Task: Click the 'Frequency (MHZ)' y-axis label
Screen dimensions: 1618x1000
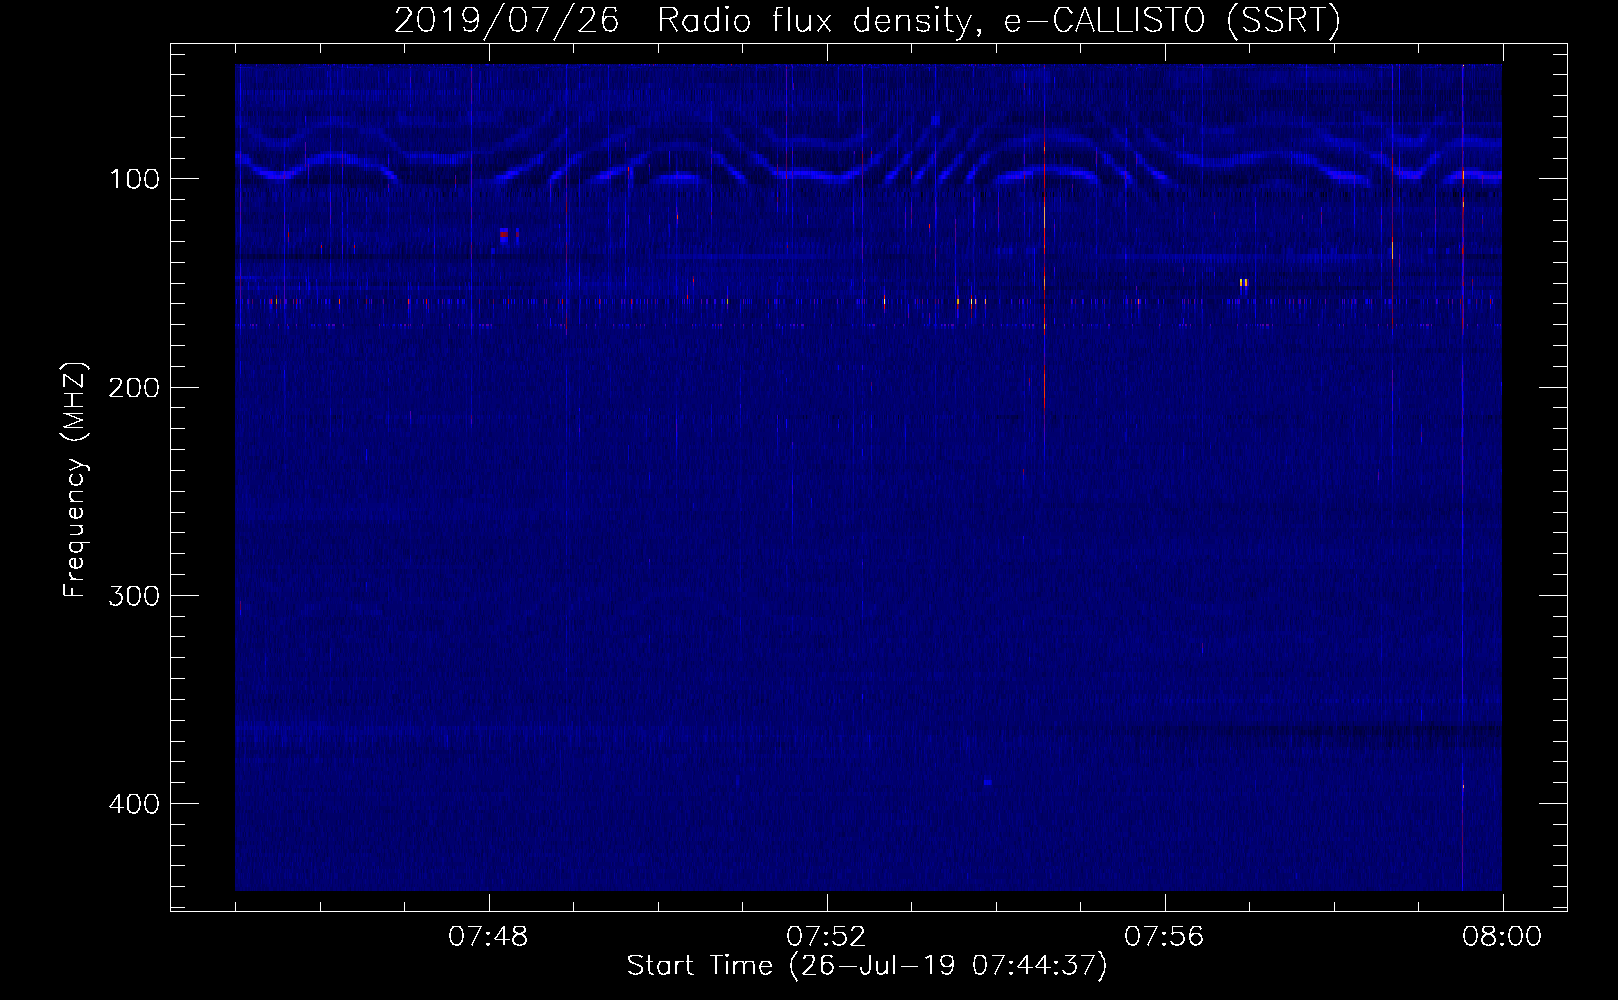Action: click(x=75, y=479)
